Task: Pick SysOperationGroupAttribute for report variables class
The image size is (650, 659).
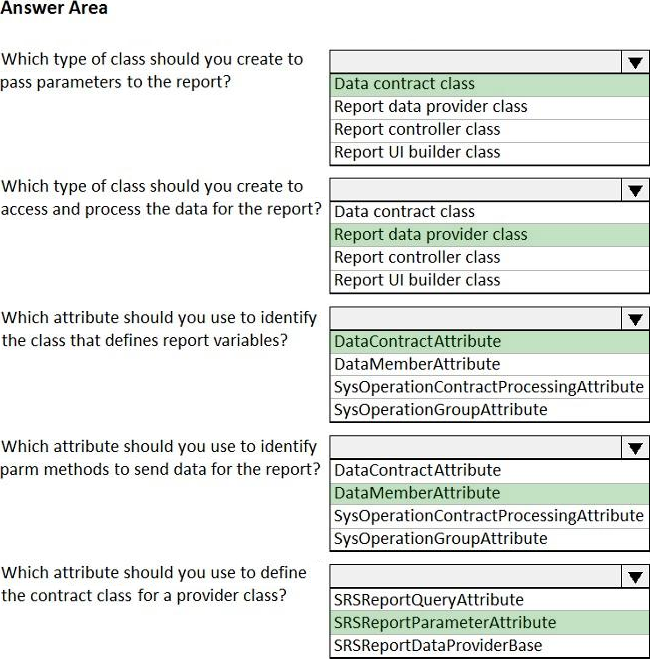Action: tap(441, 410)
